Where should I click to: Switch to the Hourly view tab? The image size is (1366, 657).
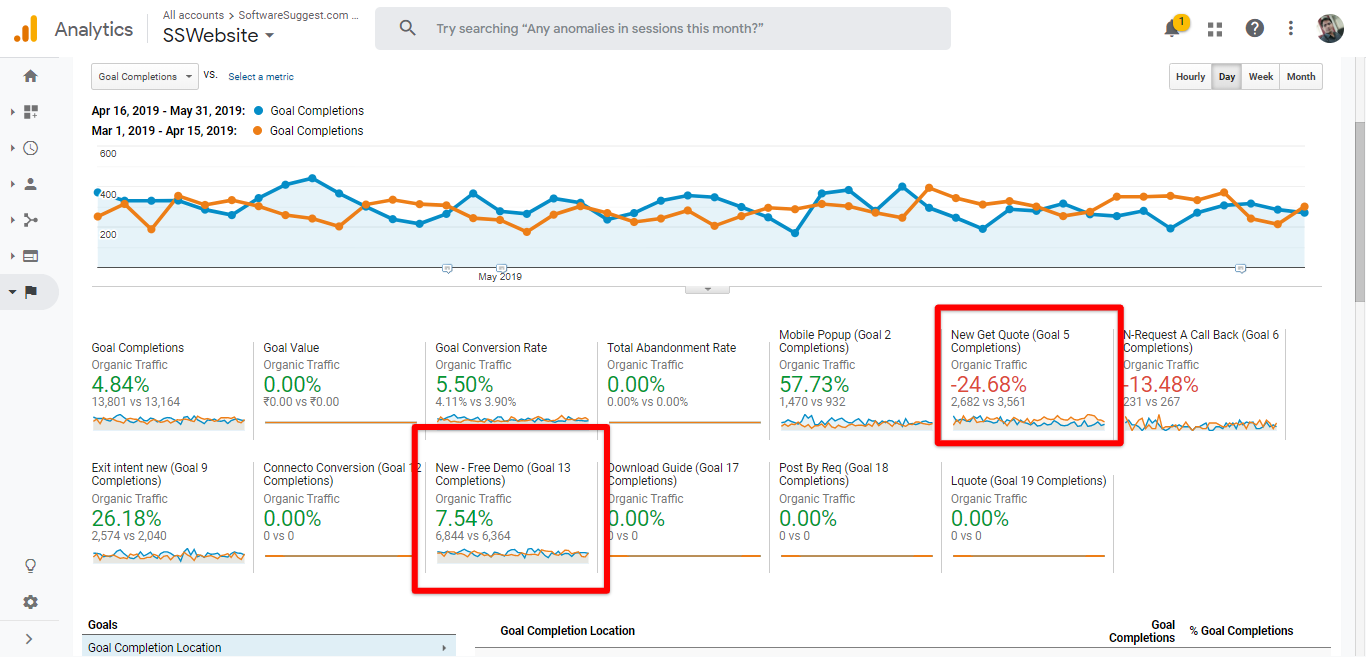coord(1190,76)
